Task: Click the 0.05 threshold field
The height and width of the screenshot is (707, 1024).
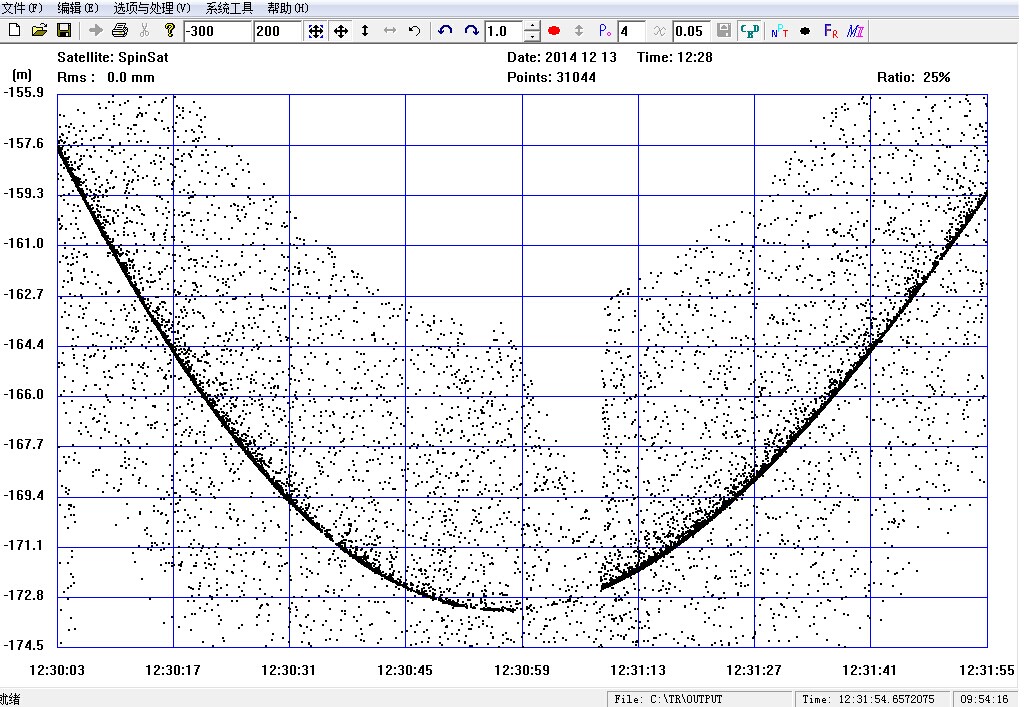Action: pyautogui.click(x=691, y=31)
